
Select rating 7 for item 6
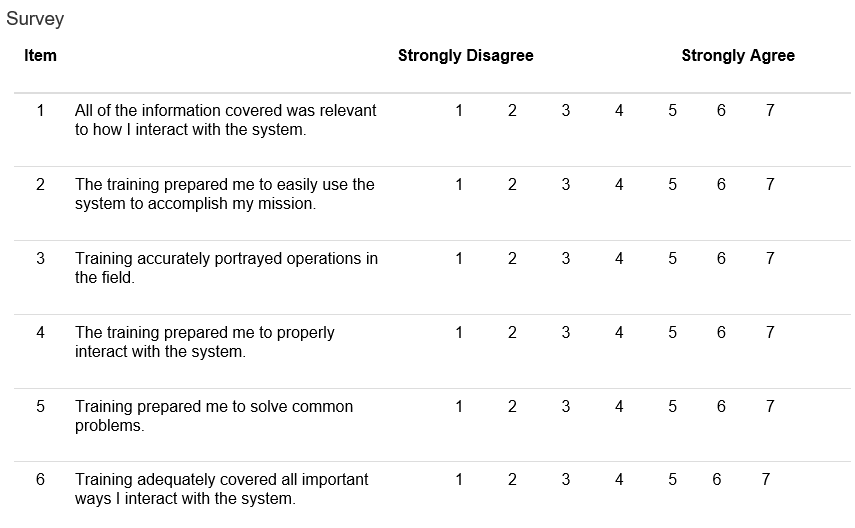pos(766,480)
